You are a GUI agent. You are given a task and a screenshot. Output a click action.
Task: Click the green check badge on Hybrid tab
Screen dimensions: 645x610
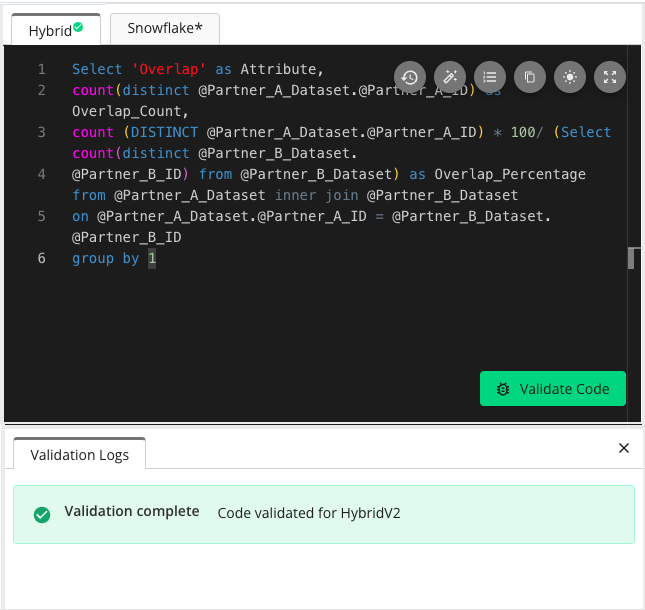[x=78, y=27]
